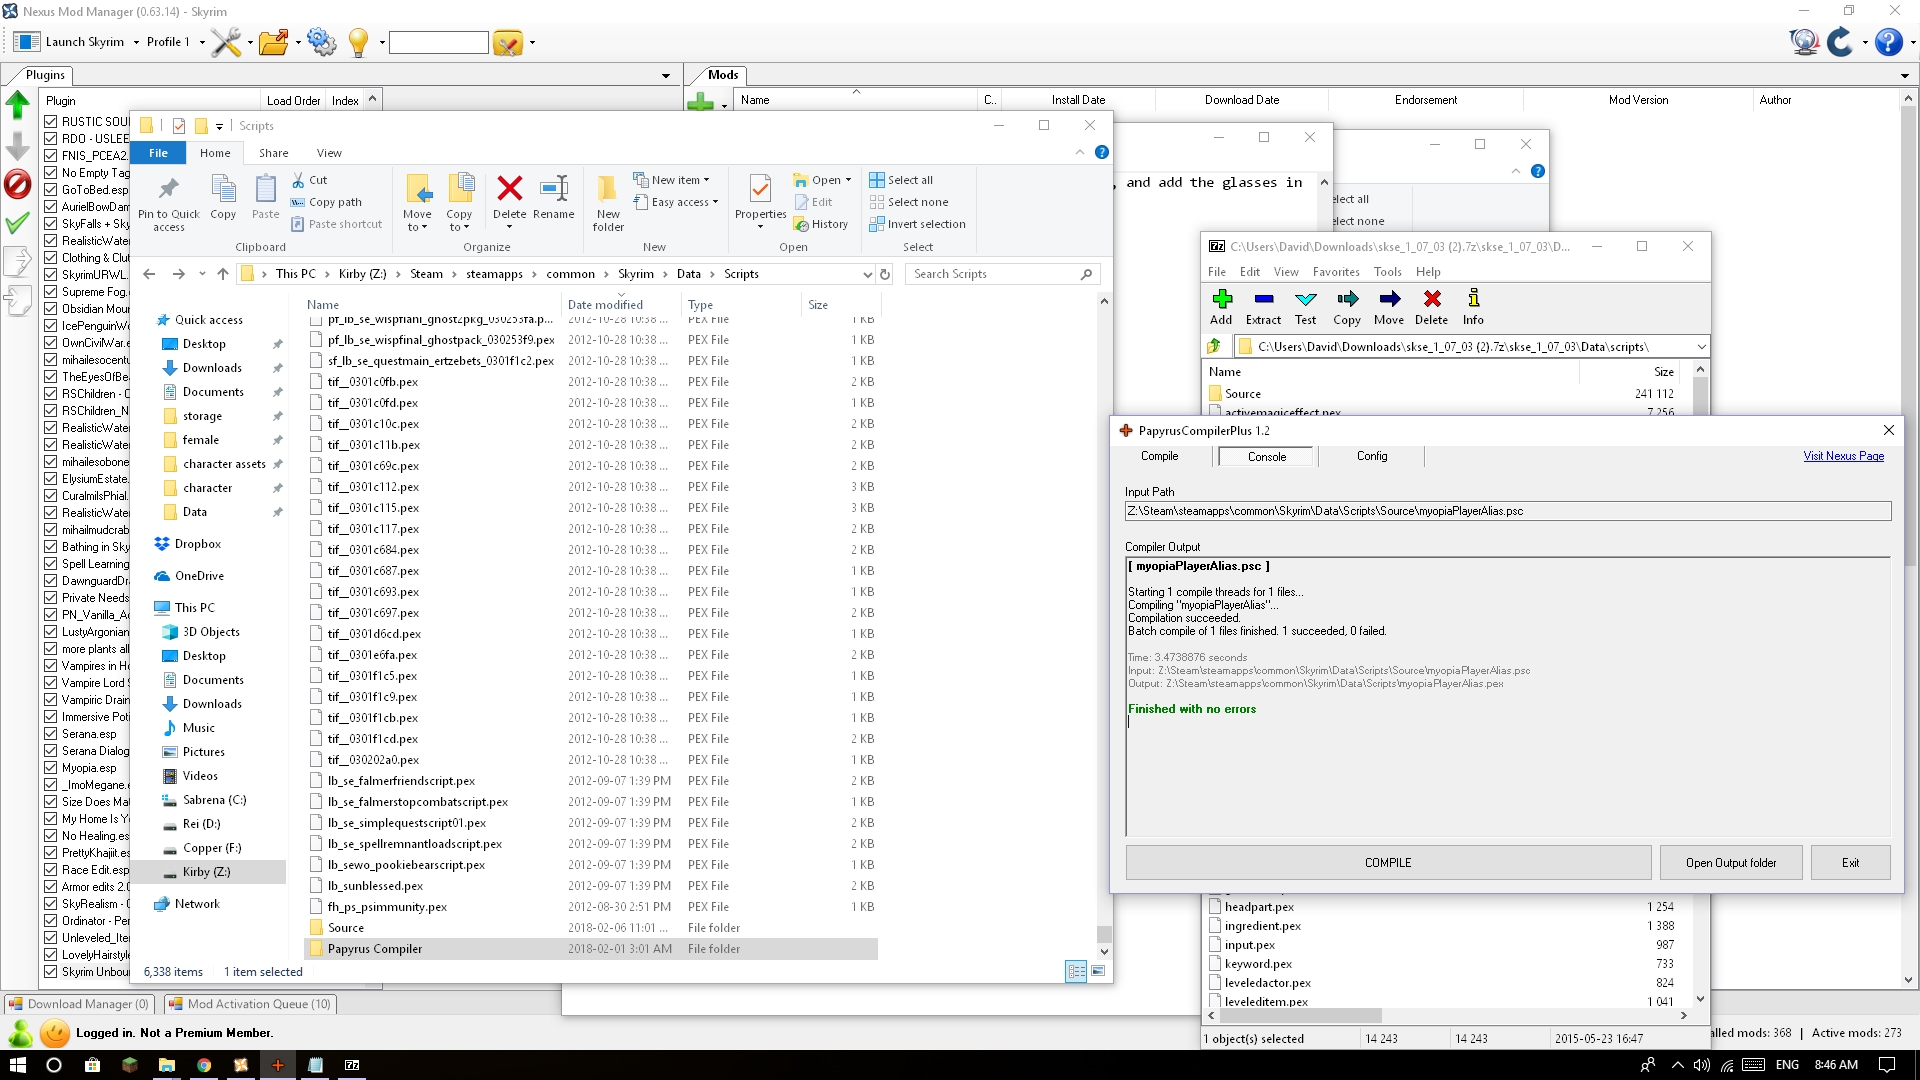Open Nexus Mod Manager settings gear
This screenshot has height=1080, width=1920.
coord(321,42)
